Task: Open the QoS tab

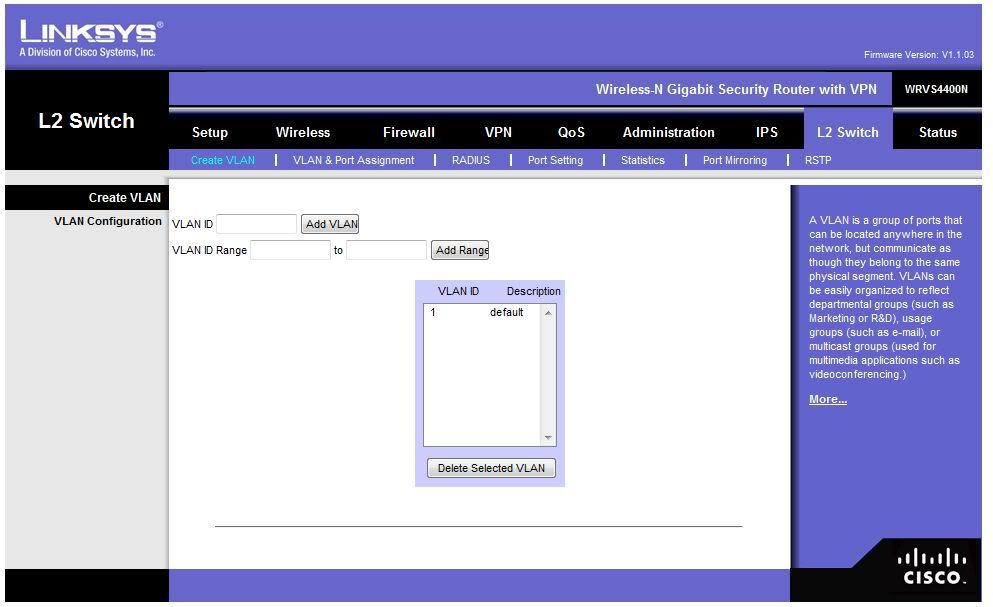Action: (571, 132)
